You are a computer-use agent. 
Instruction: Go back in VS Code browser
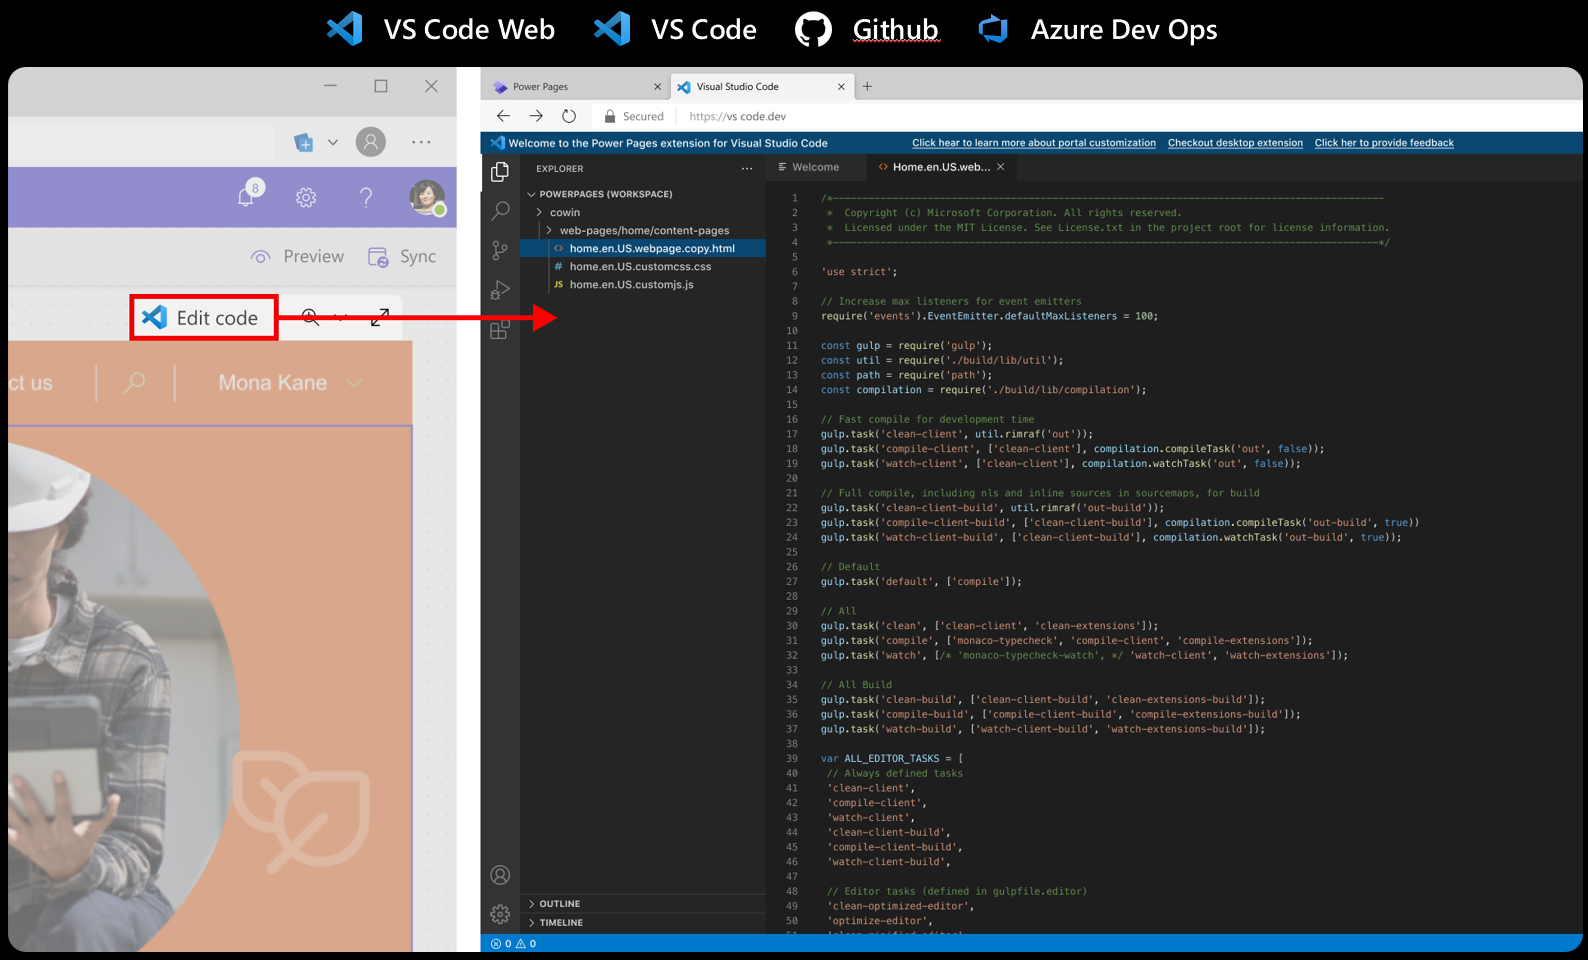[503, 116]
